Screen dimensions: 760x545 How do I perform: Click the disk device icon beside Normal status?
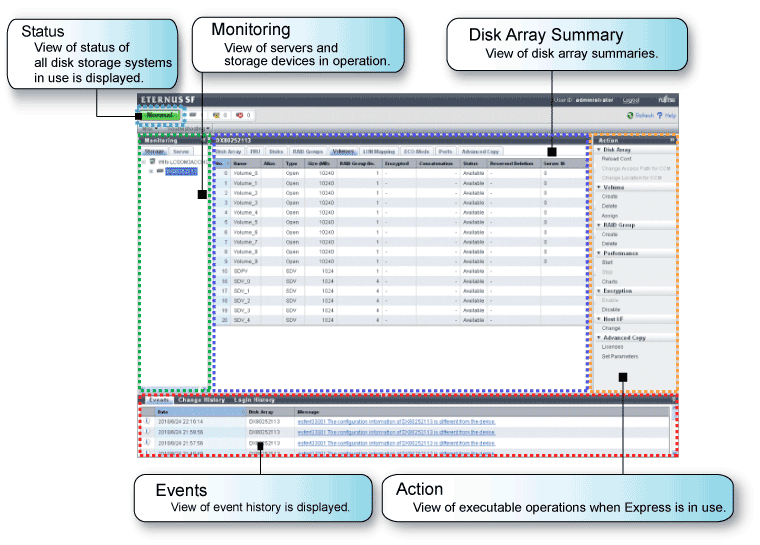(193, 115)
